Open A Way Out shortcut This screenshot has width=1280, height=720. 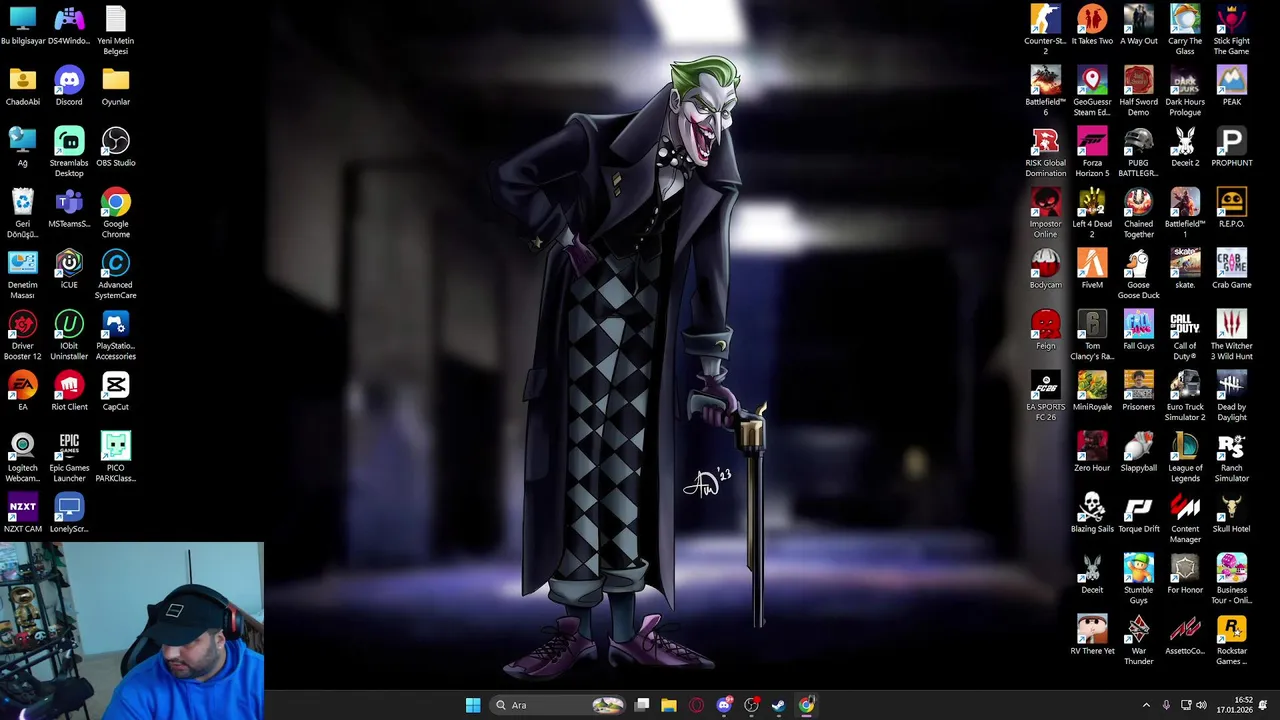(x=1138, y=26)
